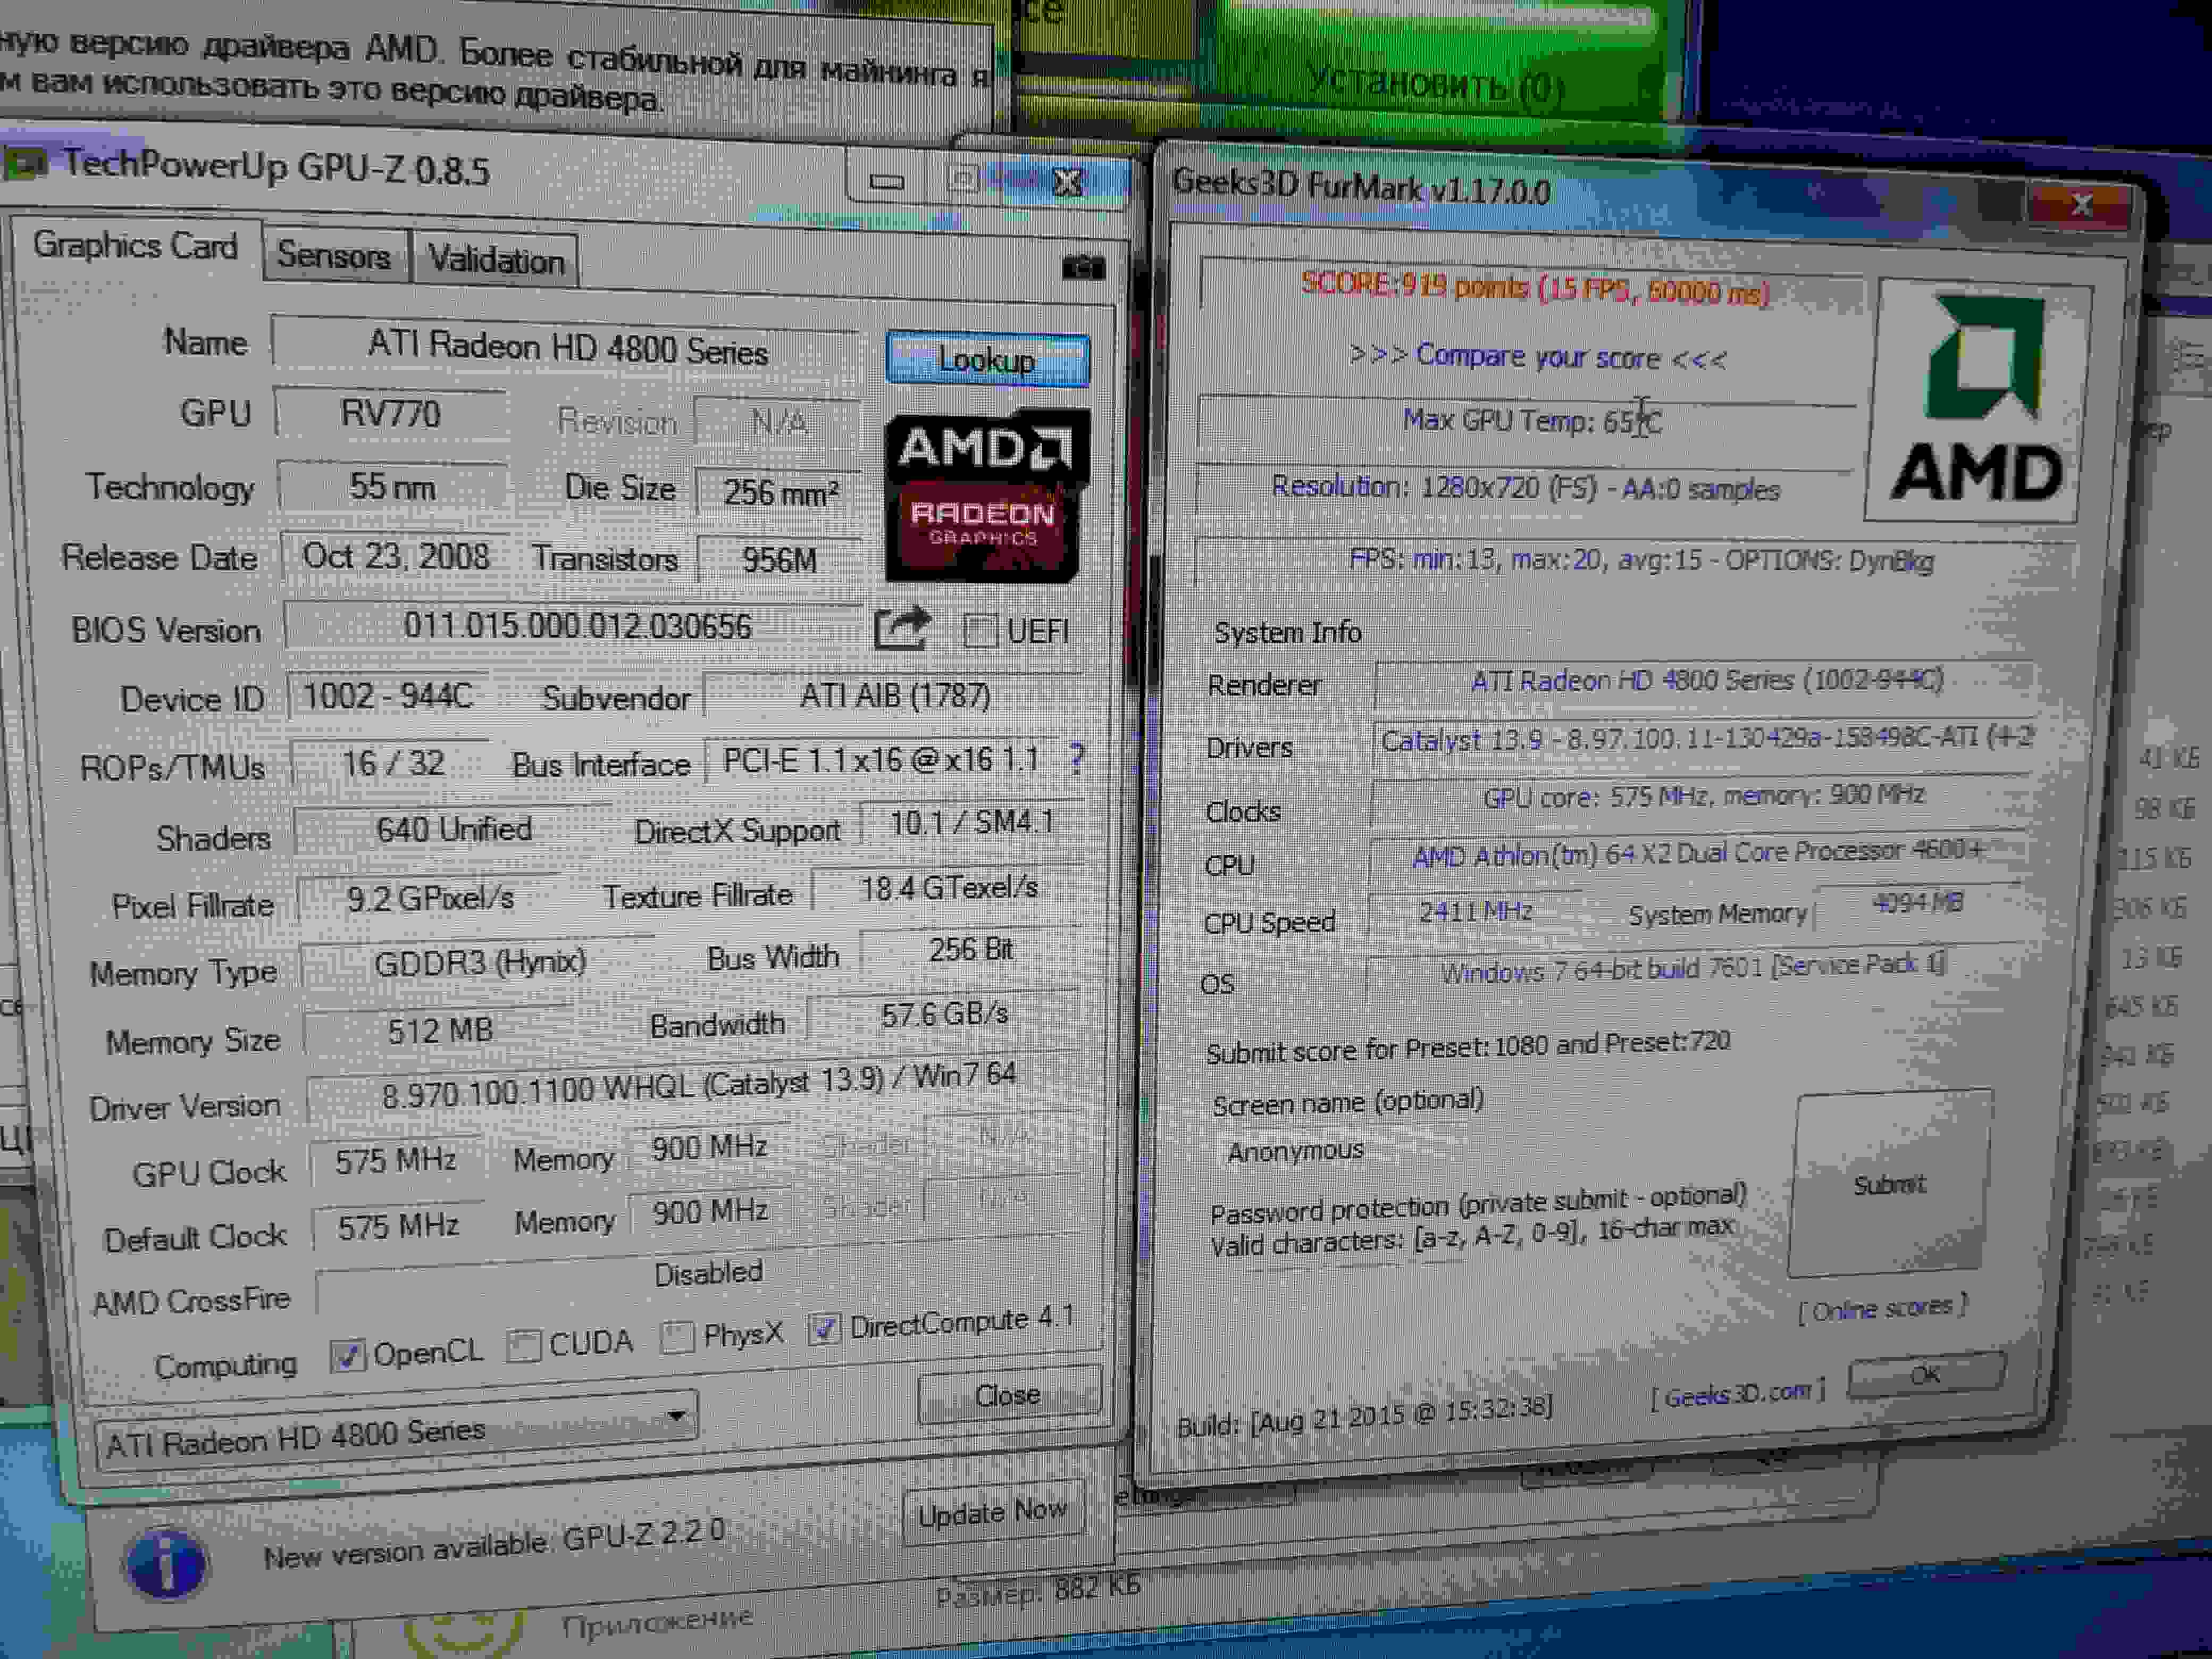Click the GPU-Z screenshot camera icon
This screenshot has height=1659, width=2212.
coord(1084,268)
